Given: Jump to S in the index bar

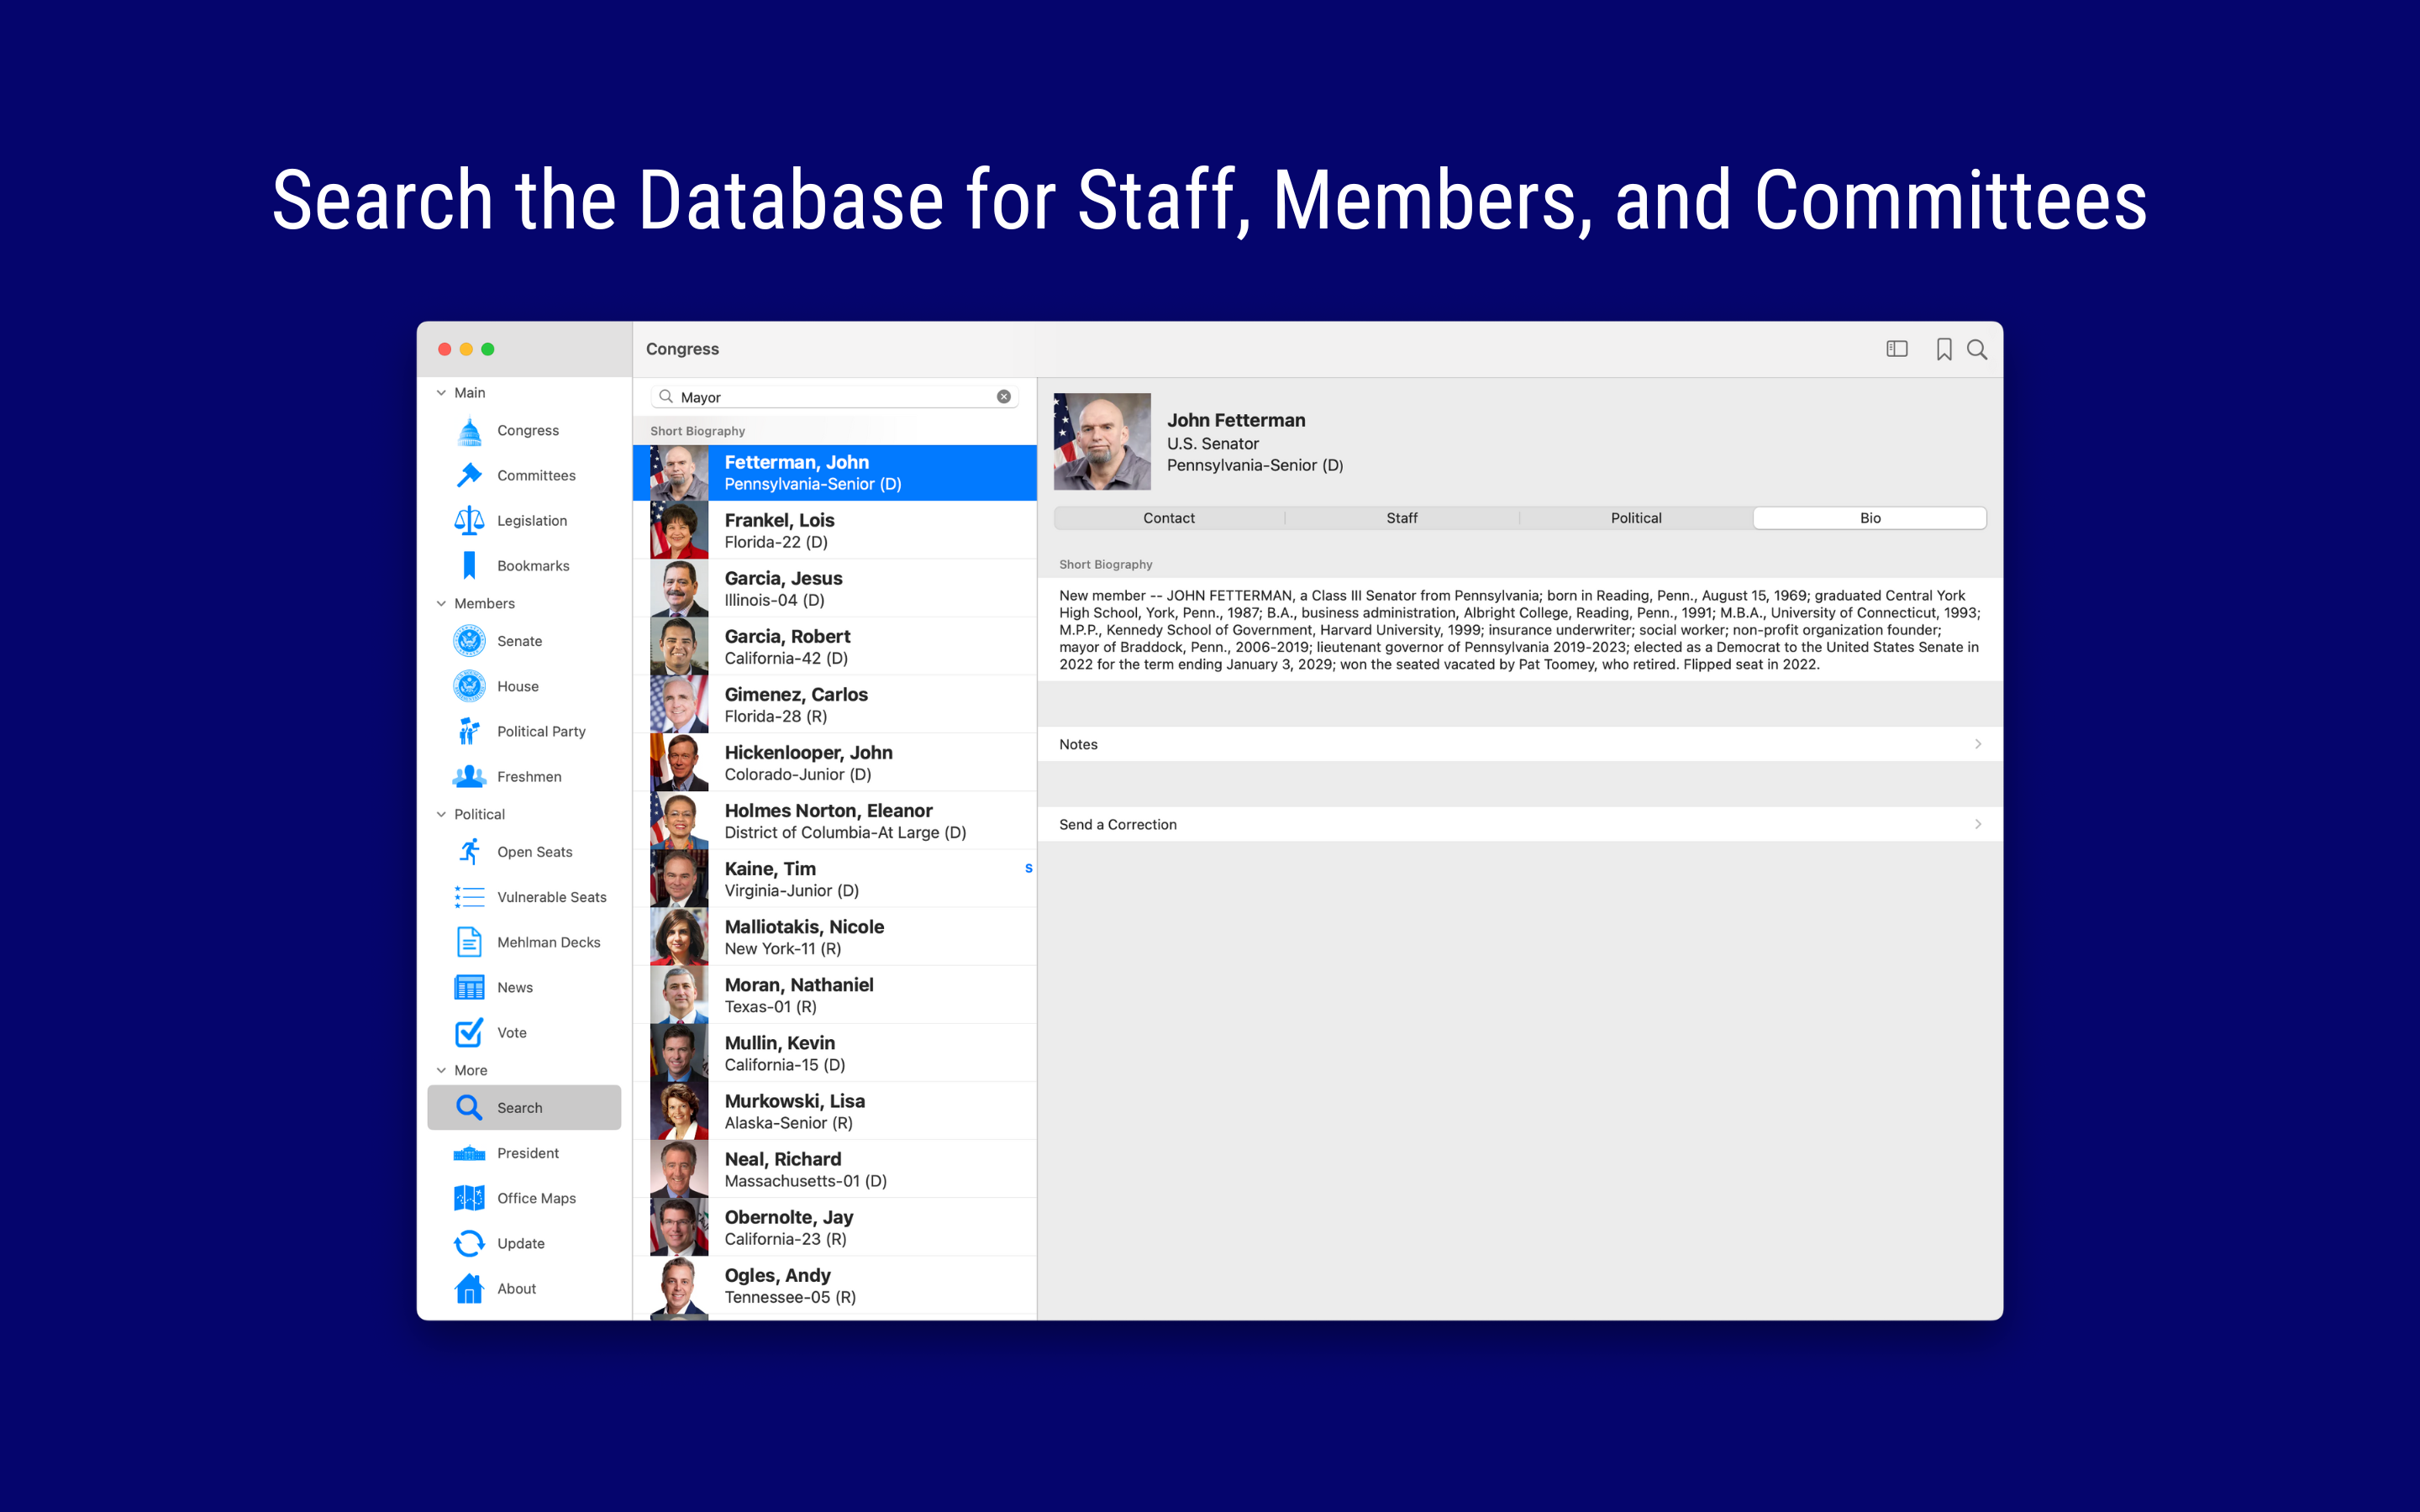Looking at the screenshot, I should (1028, 868).
